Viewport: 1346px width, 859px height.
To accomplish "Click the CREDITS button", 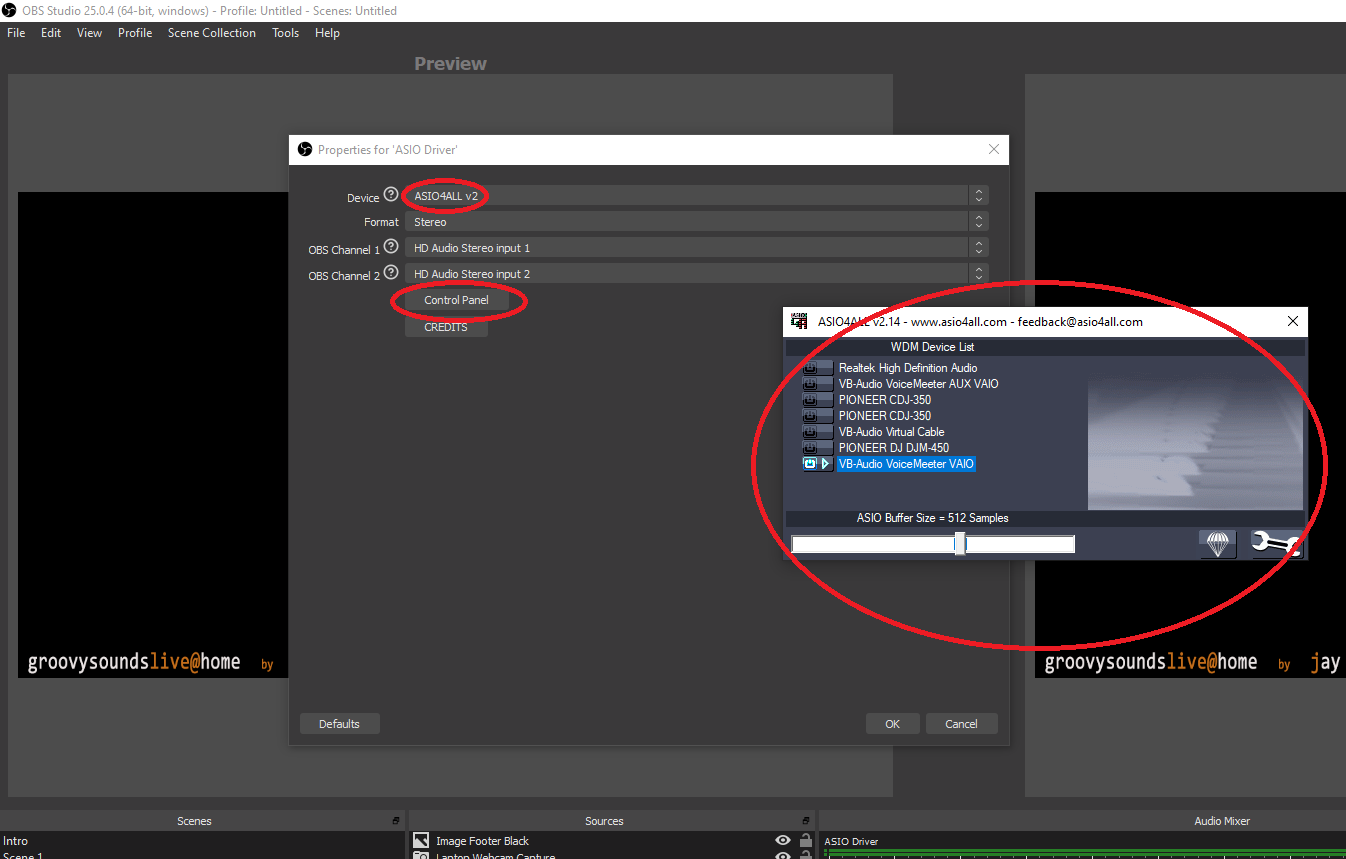I will (x=446, y=327).
